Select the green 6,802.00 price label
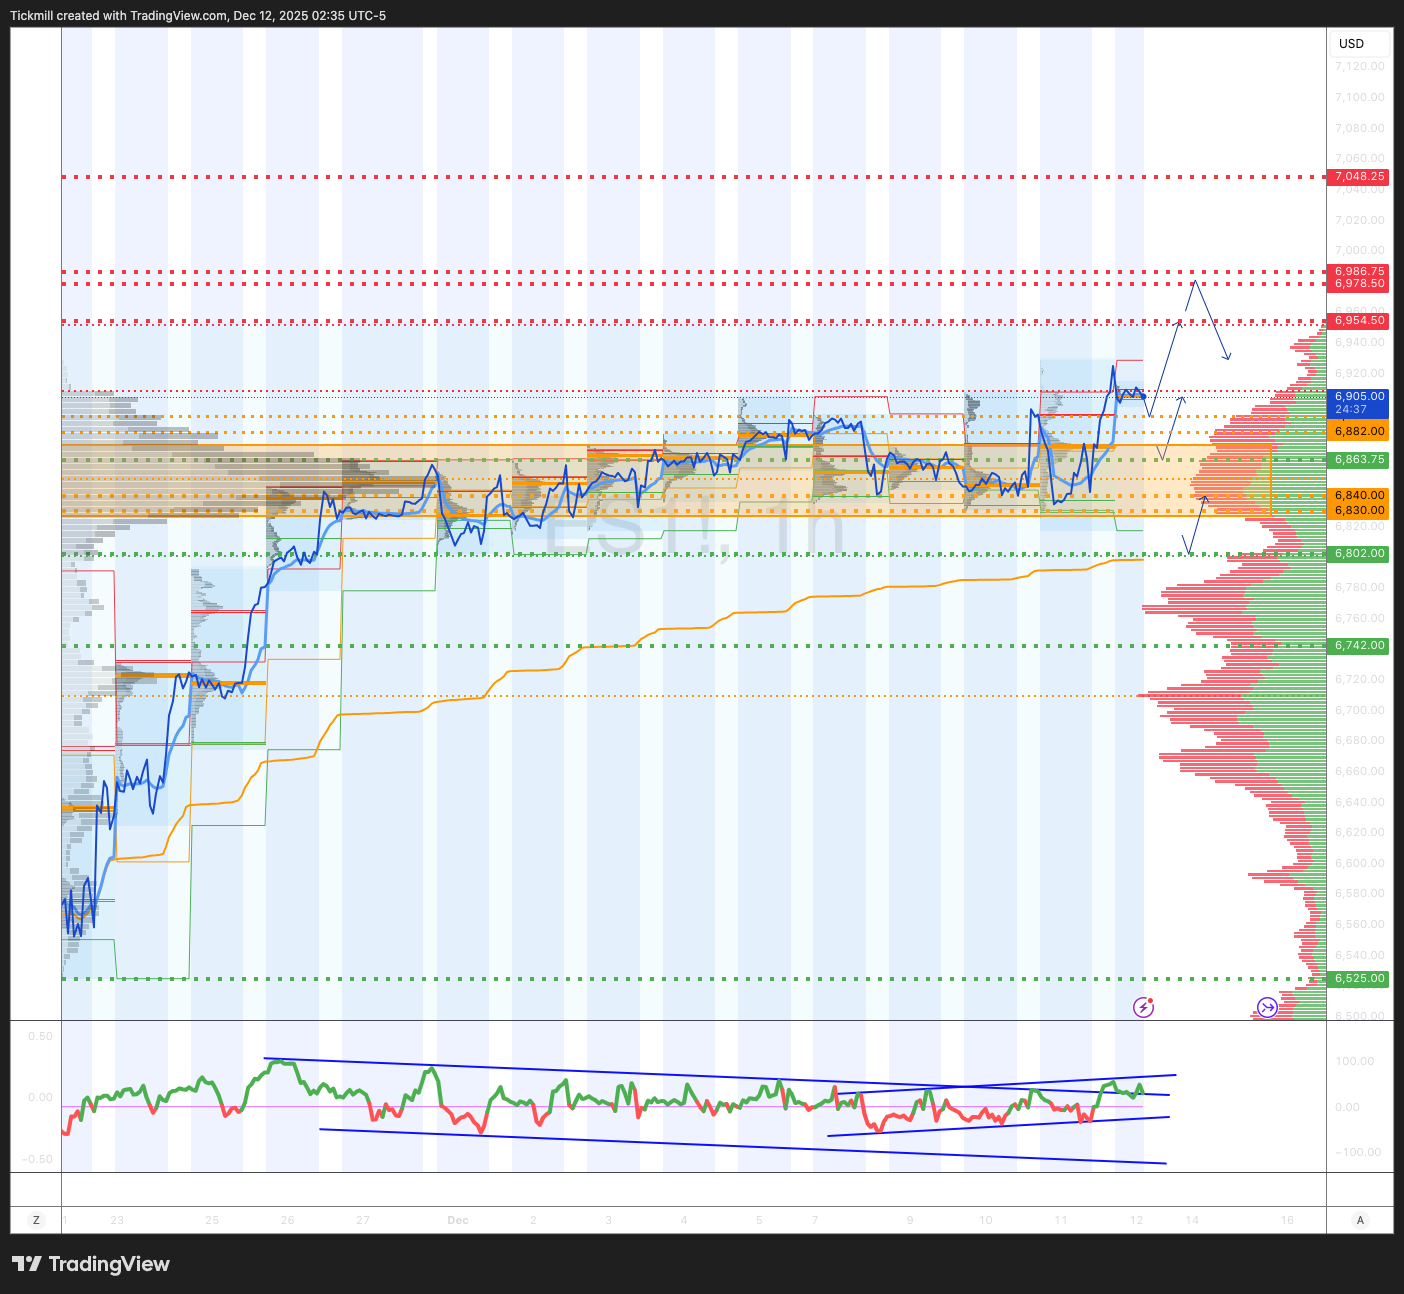1404x1294 pixels. click(1359, 554)
